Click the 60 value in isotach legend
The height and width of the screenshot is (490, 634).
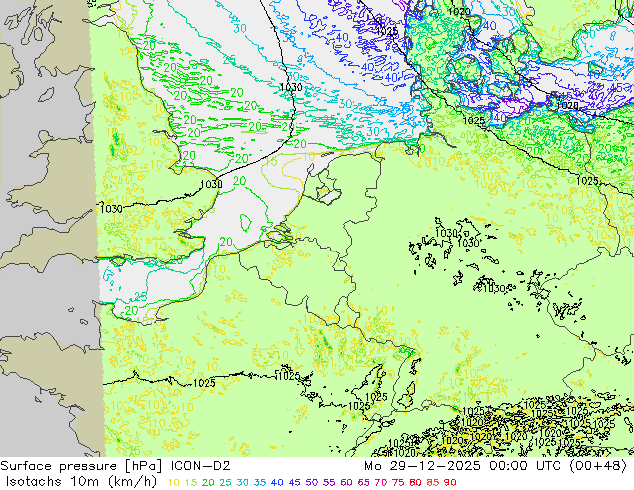coord(347,482)
